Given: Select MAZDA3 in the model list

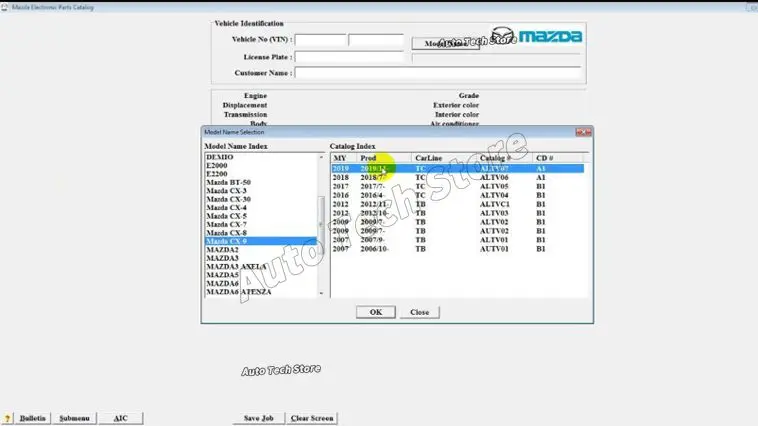Looking at the screenshot, I should point(222,258).
